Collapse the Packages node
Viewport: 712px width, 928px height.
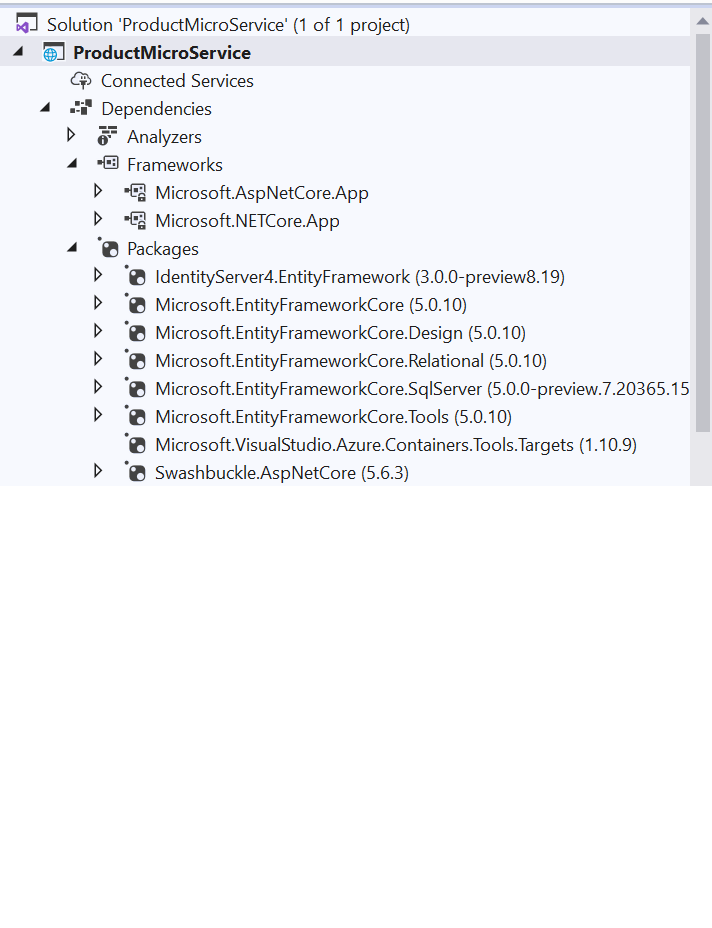click(71, 248)
